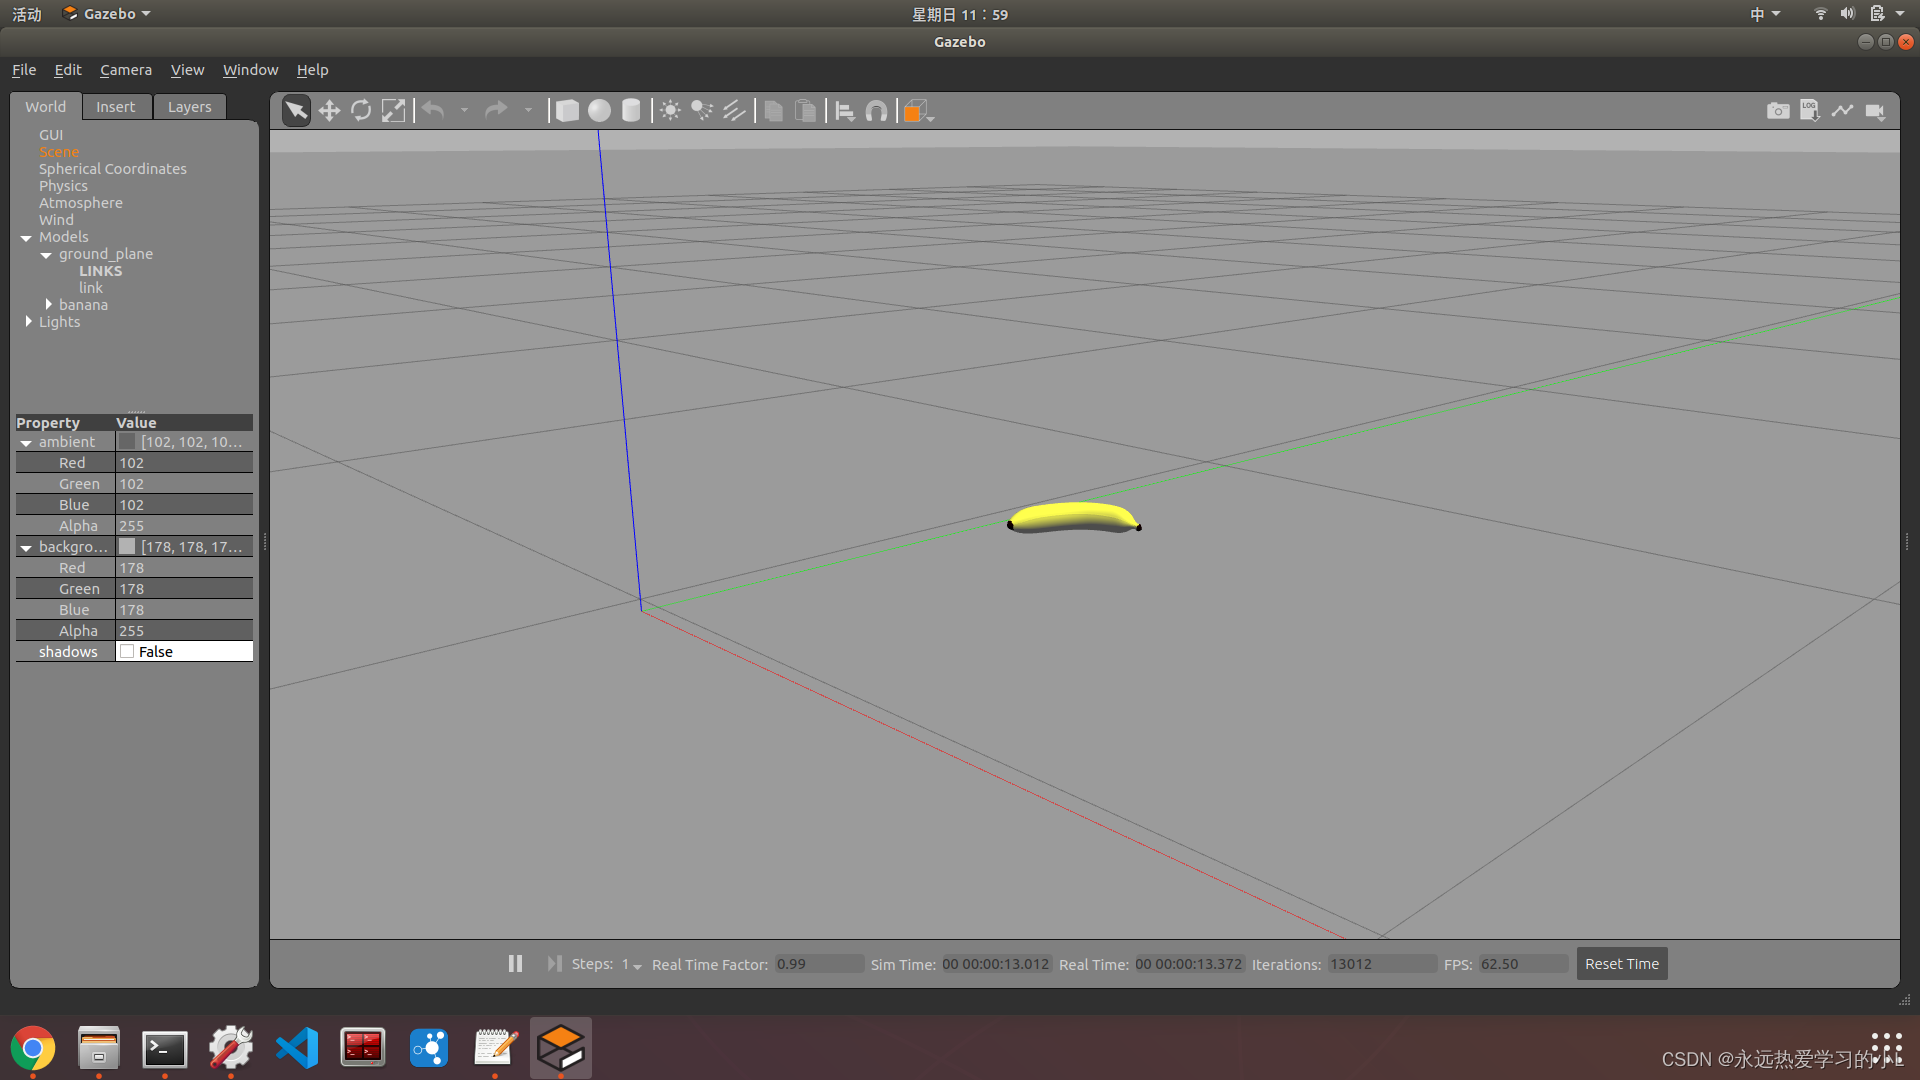The width and height of the screenshot is (1920, 1080).
Task: Insert a box shape
Action: (567, 111)
